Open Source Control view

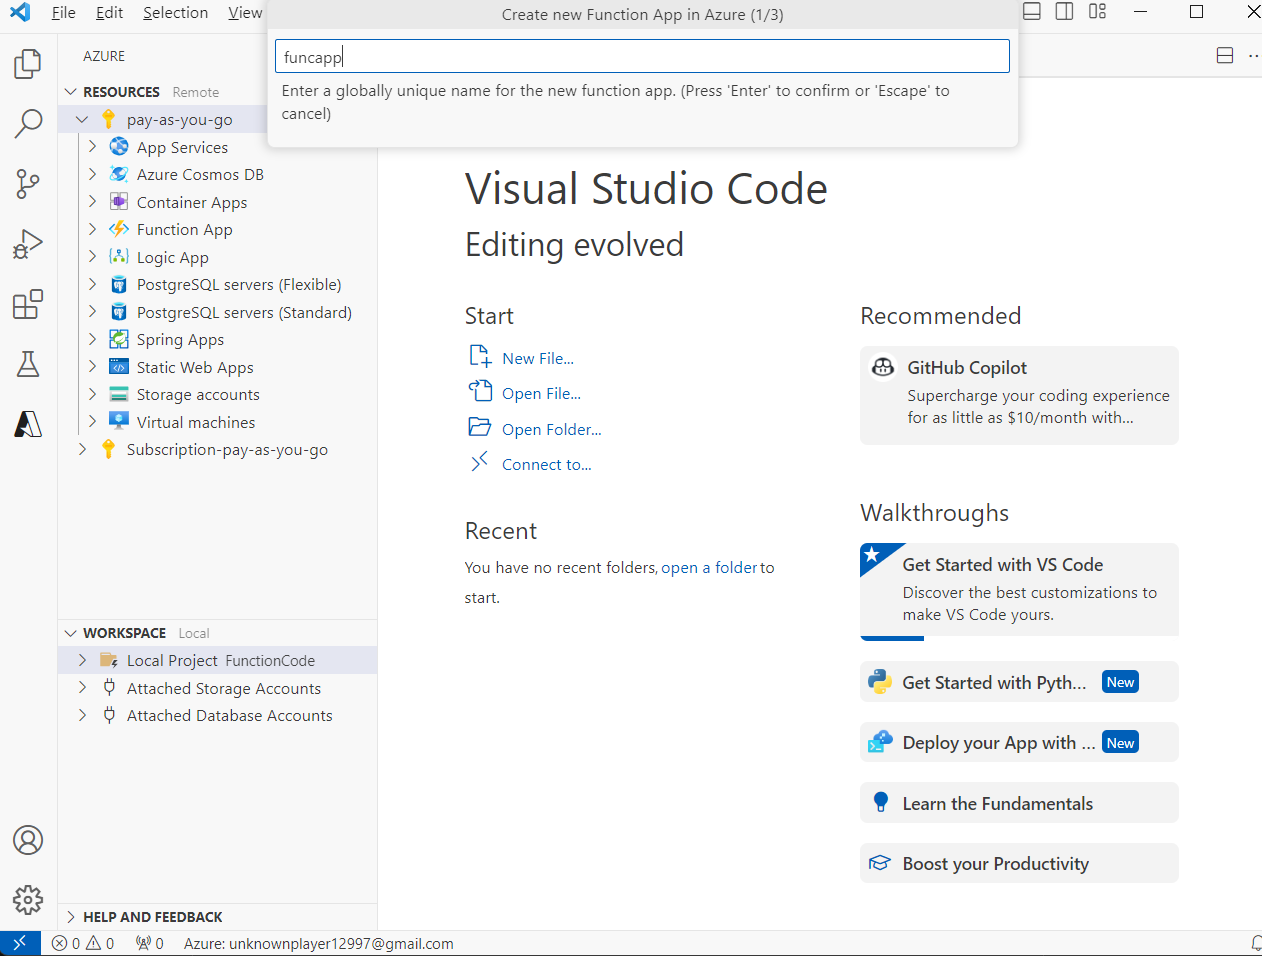(28, 184)
